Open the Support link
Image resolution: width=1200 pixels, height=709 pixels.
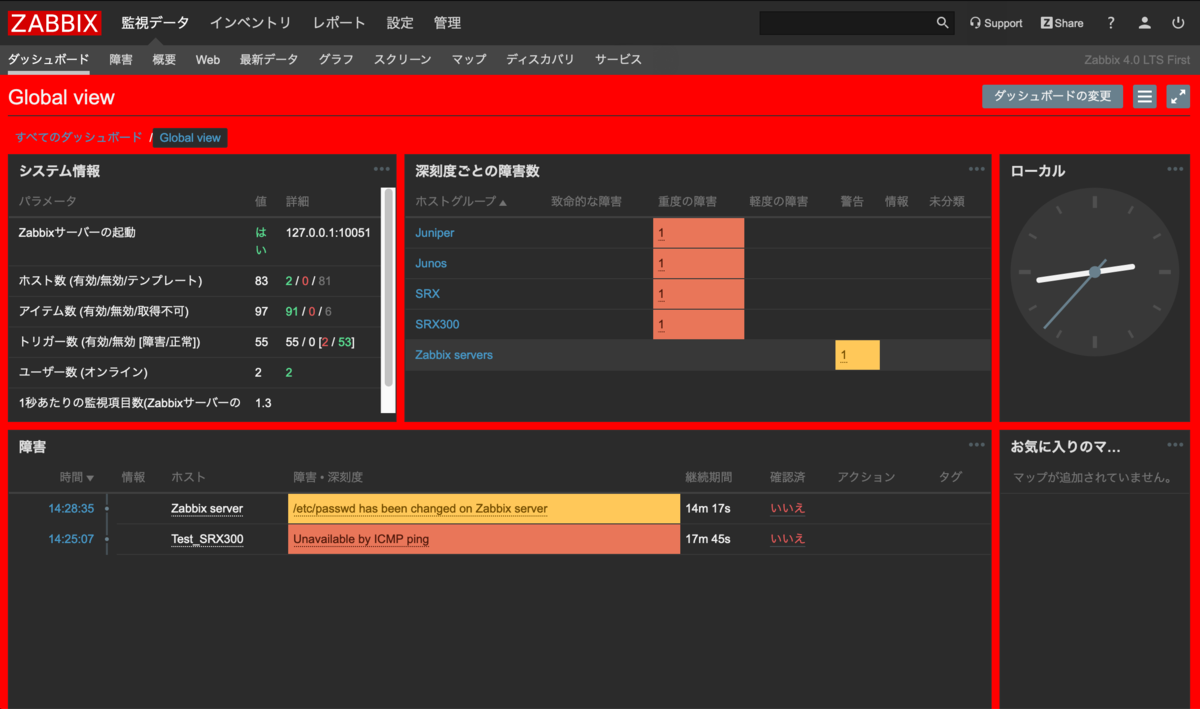pos(996,23)
